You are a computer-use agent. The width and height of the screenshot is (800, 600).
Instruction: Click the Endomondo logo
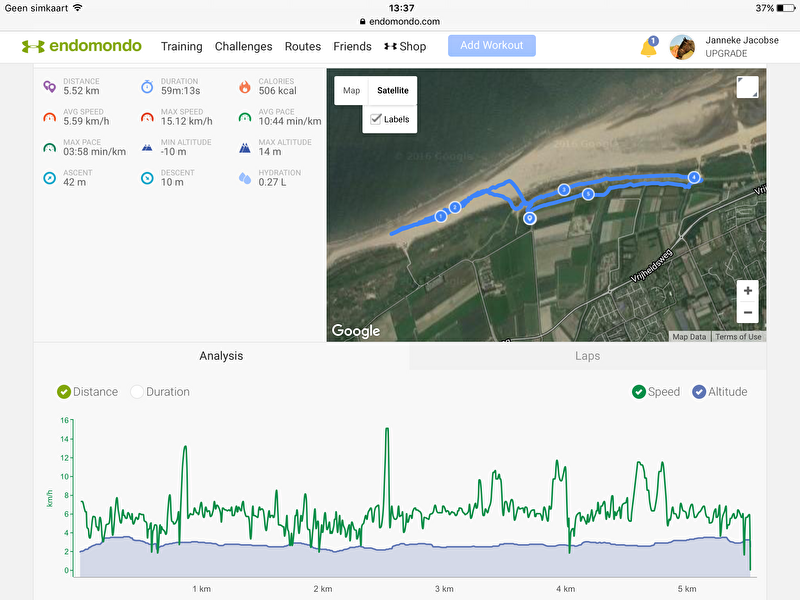click(82, 46)
